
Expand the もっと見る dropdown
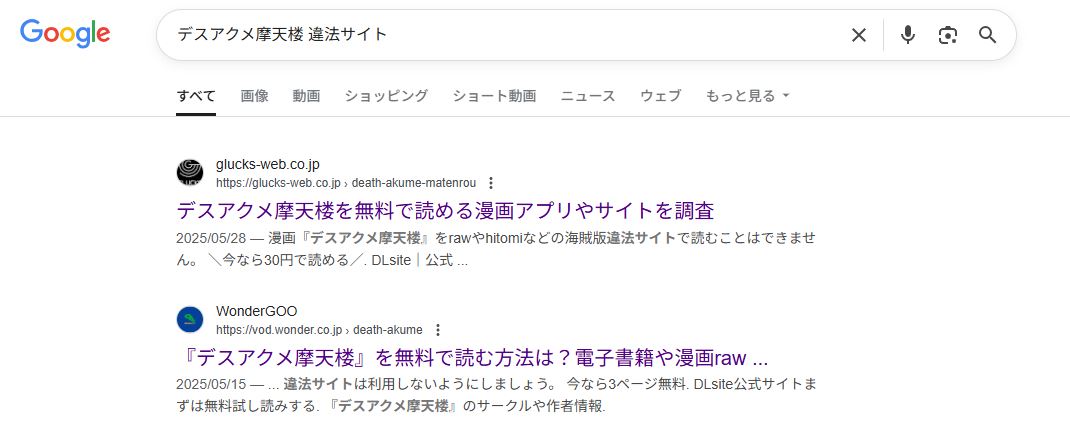(x=747, y=96)
